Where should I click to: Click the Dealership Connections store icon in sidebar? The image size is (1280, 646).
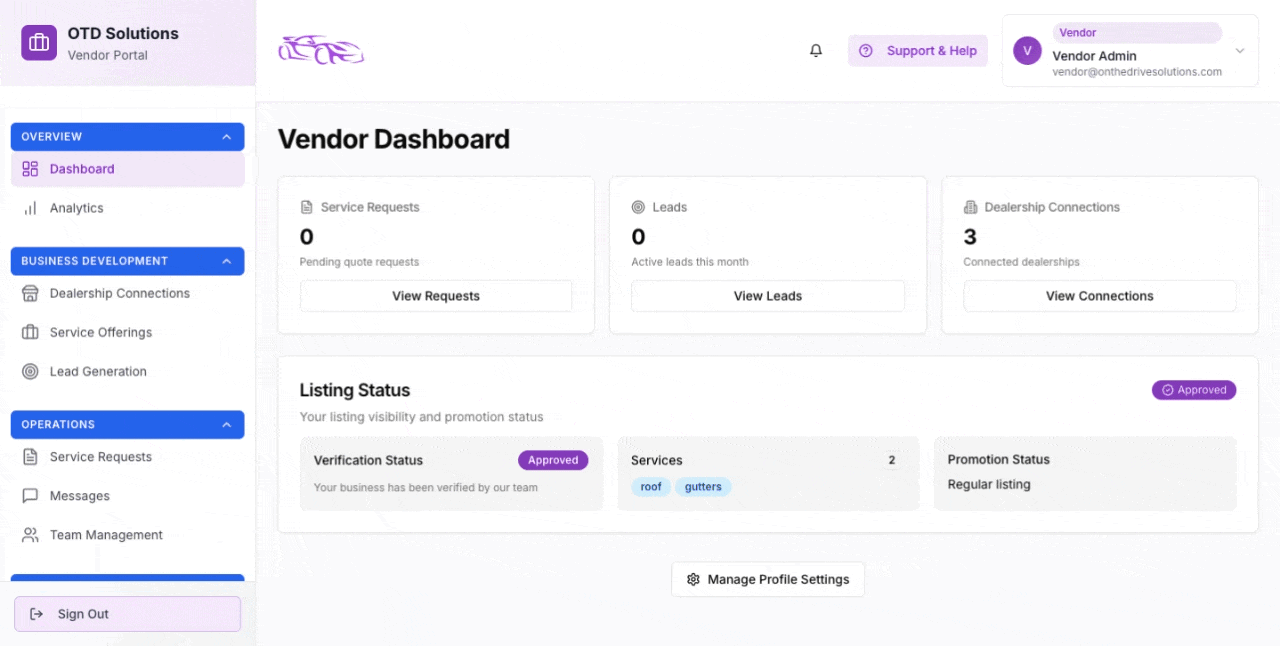pos(30,293)
